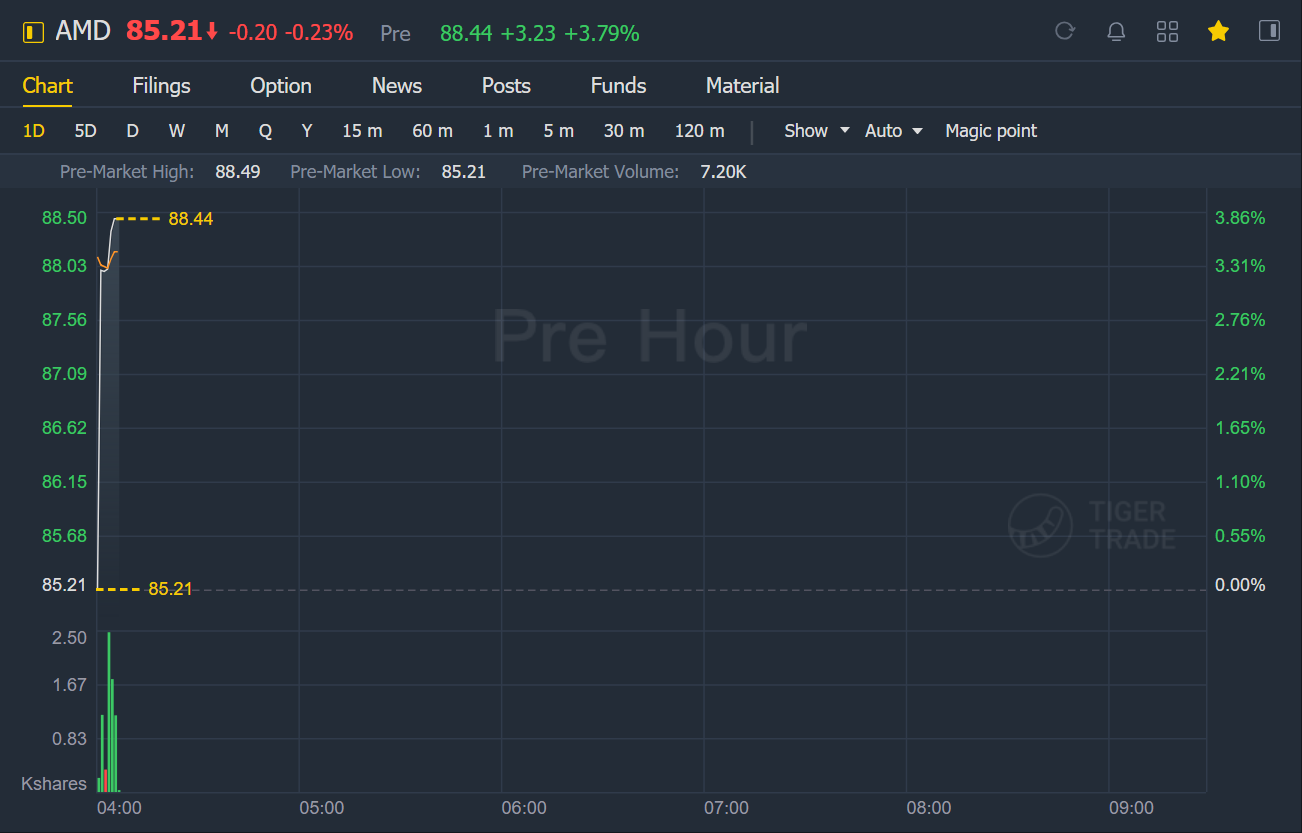Click the pre-market price 88.44 in header
1302x833 pixels.
pos(466,34)
